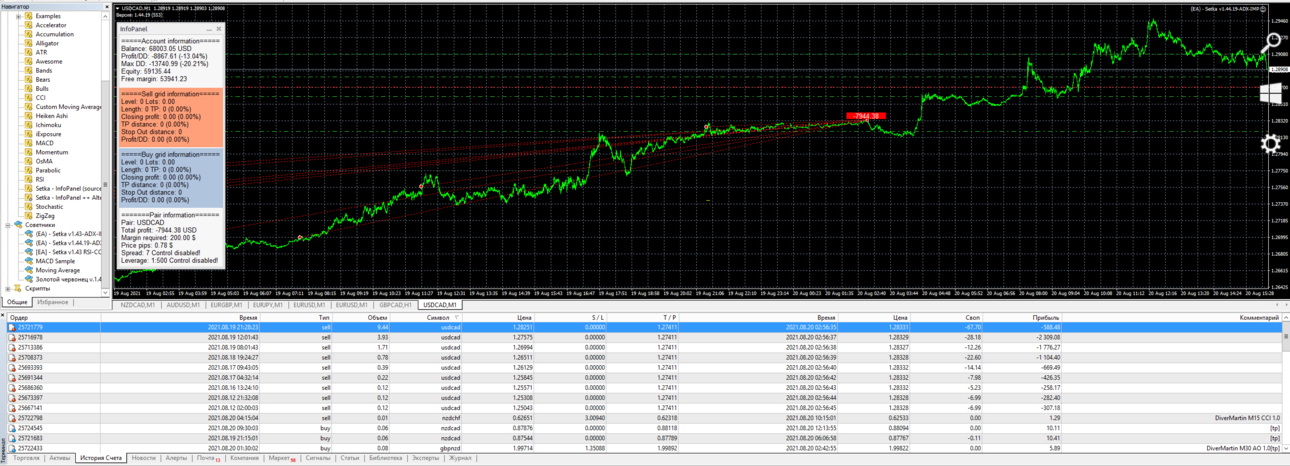Screen dimensions: 1290x466
Task: Select the USDCAD,M1 chart tab
Action: (440, 305)
